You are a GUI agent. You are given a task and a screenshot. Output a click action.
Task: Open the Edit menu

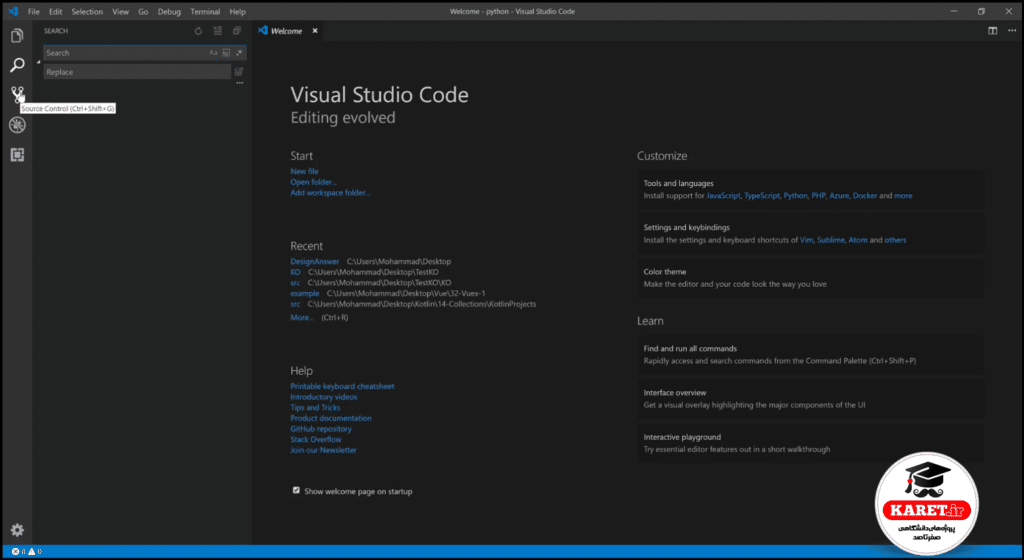coord(56,12)
